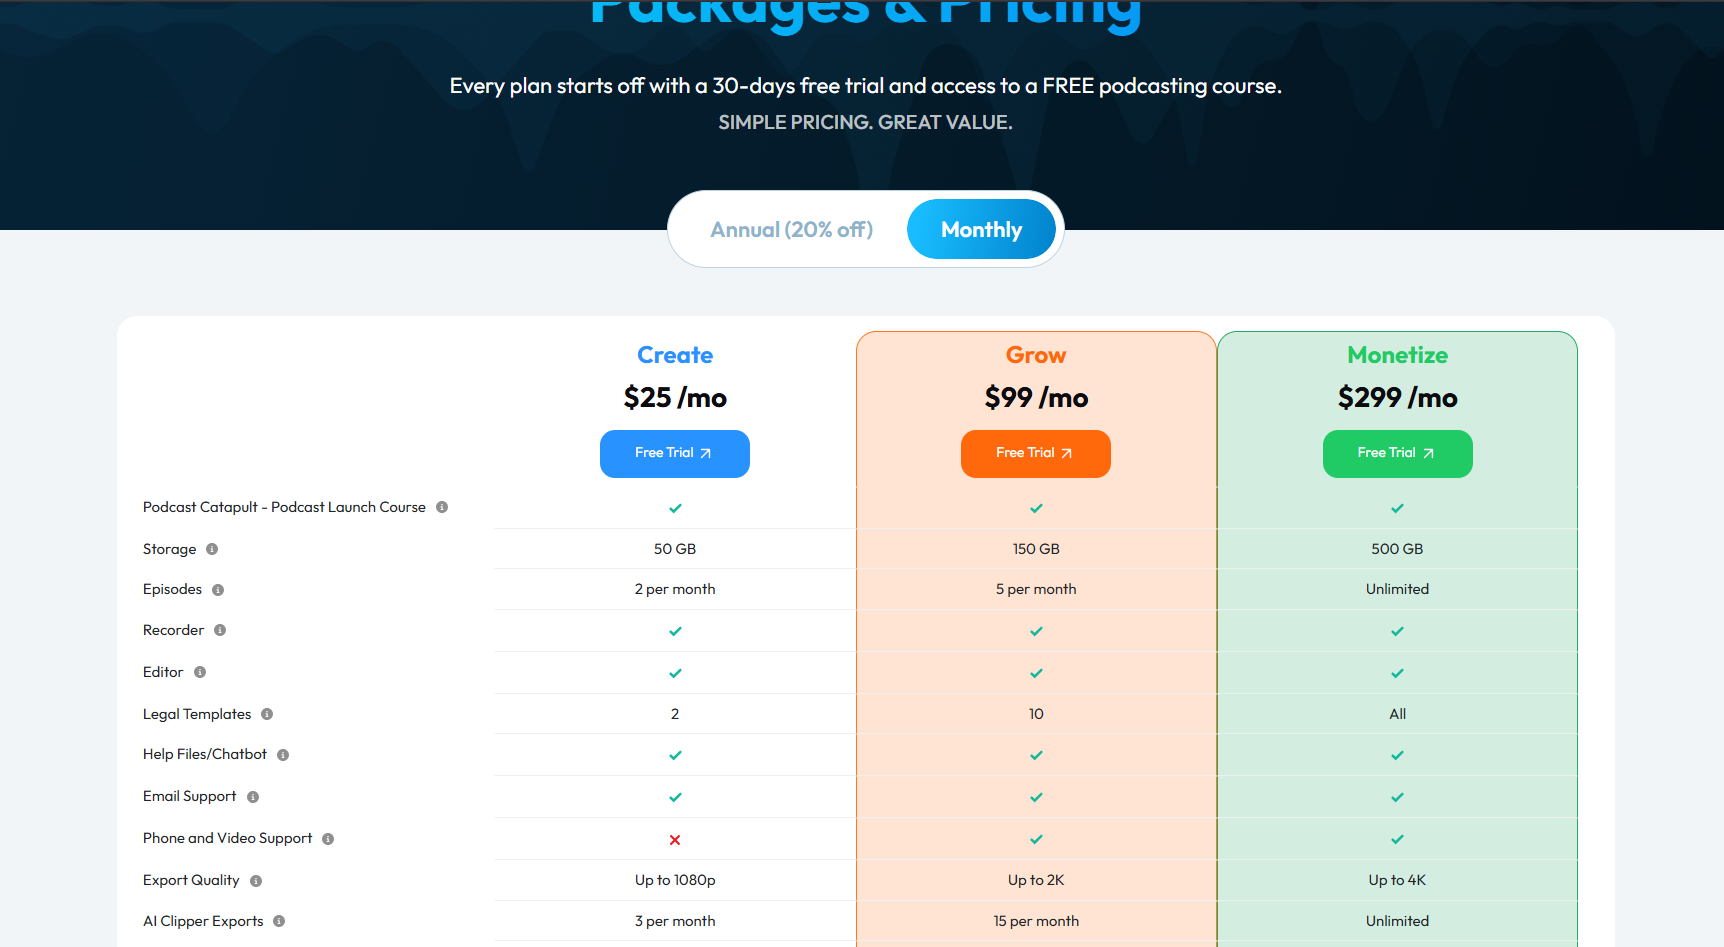Viewport: 1724px width, 947px height.
Task: Click the red X for Phone Support
Action: point(675,840)
